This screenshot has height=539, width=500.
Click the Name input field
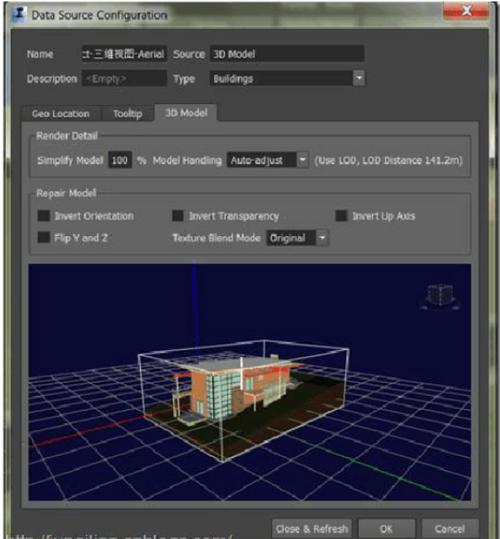click(x=124, y=54)
